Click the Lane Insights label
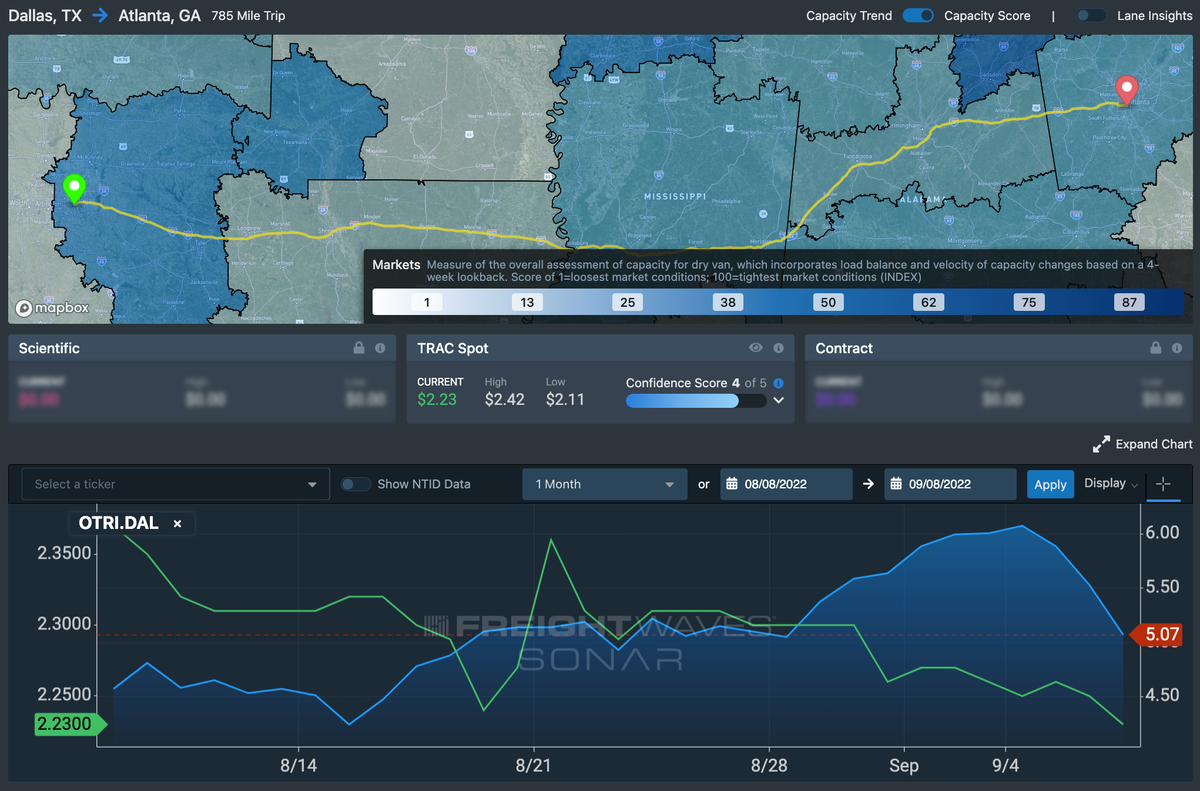The image size is (1200, 791). coord(1155,16)
